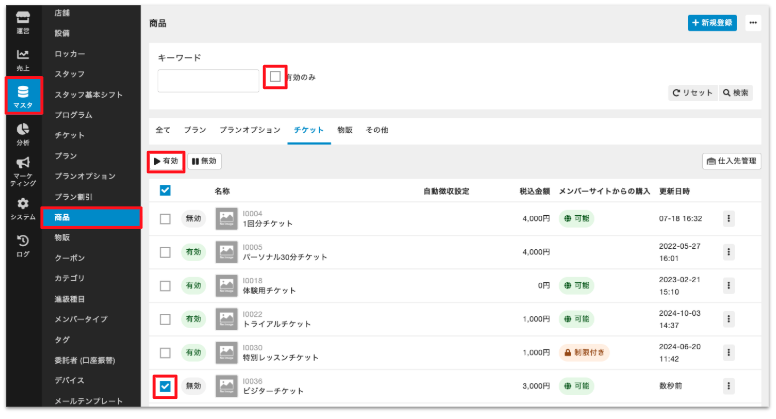Click the キーワード input field
This screenshot has height=419, width=776.
(208, 80)
